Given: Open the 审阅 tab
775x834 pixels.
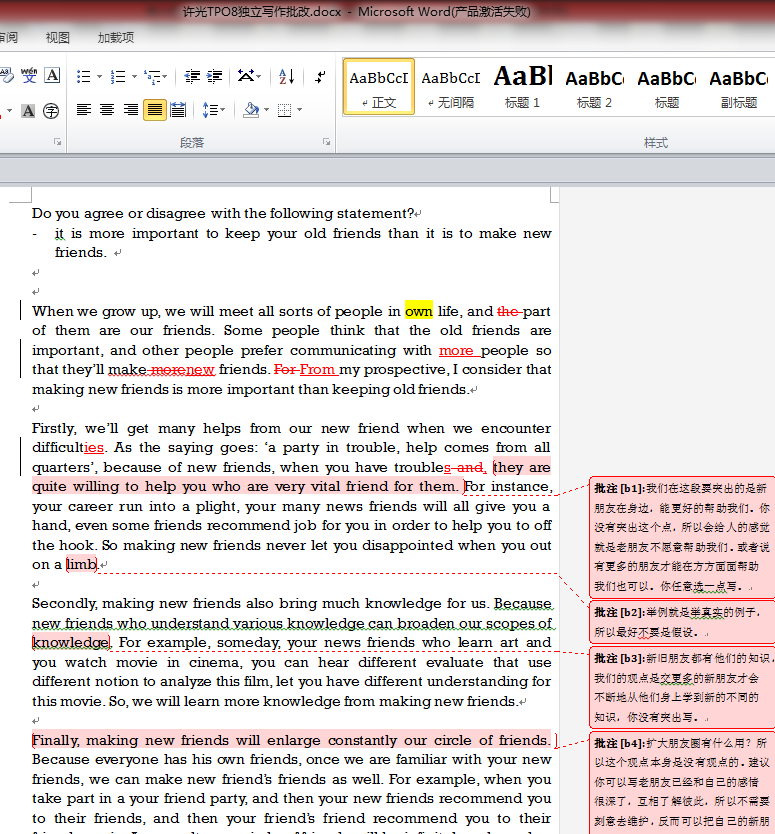Looking at the screenshot, I should click(x=9, y=38).
